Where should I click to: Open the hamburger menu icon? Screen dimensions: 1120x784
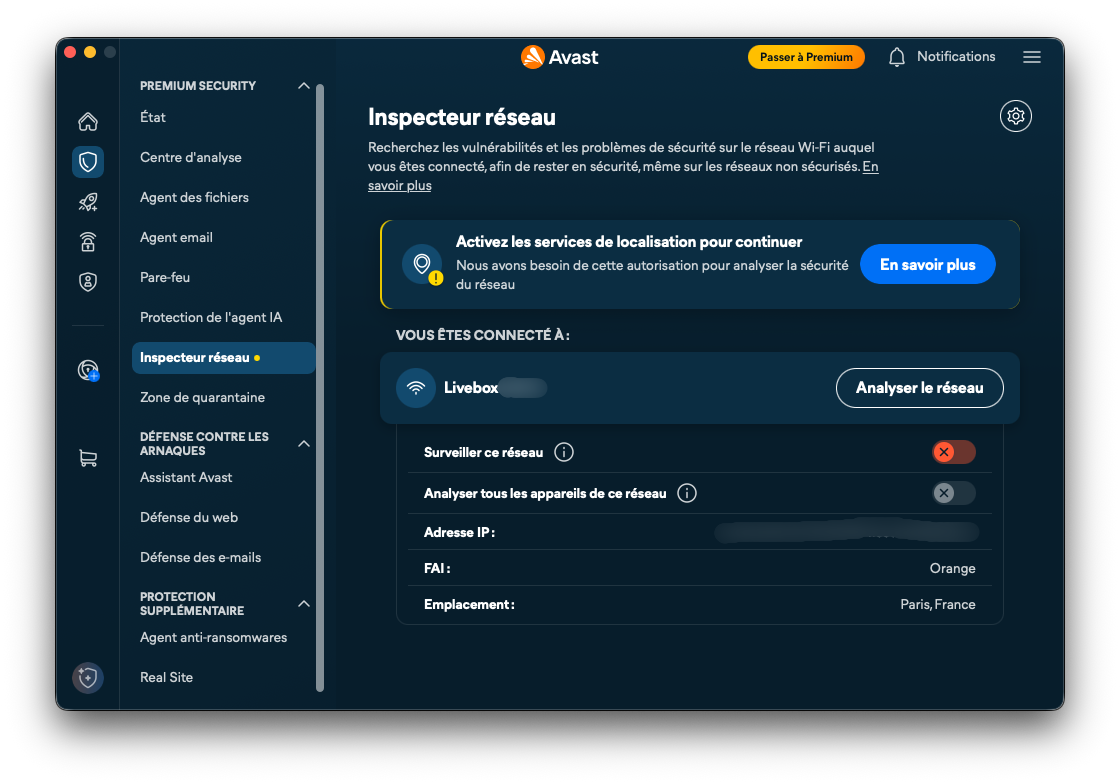[x=1031, y=57]
